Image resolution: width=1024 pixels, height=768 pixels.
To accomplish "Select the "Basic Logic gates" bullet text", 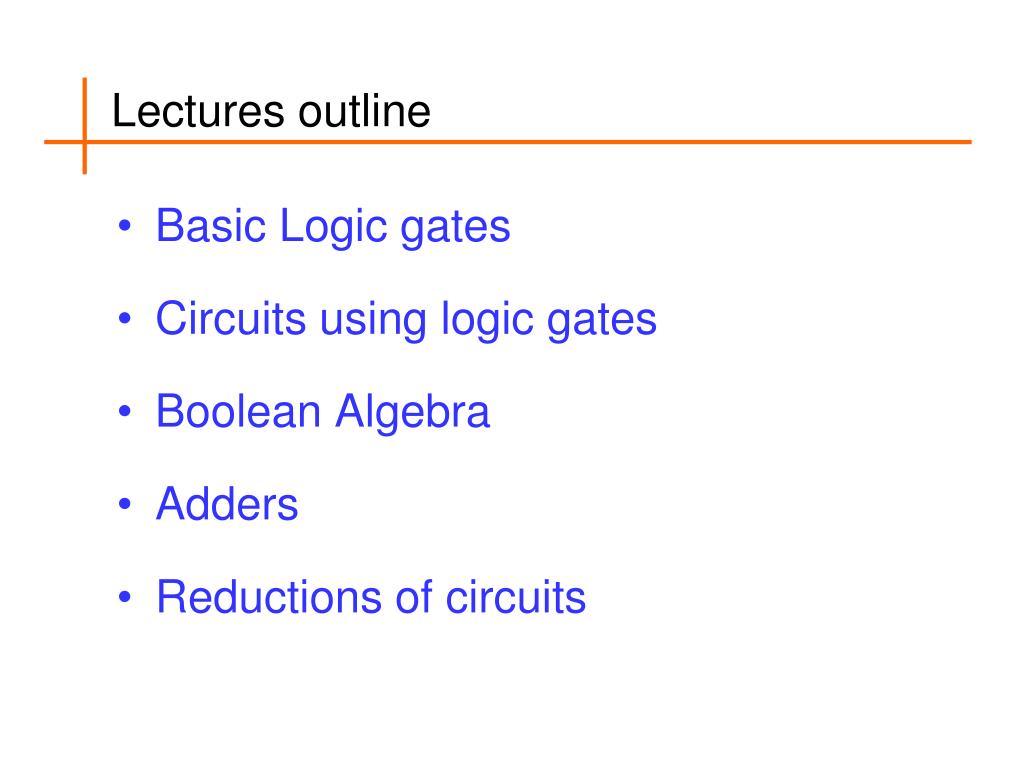I will [x=333, y=227].
